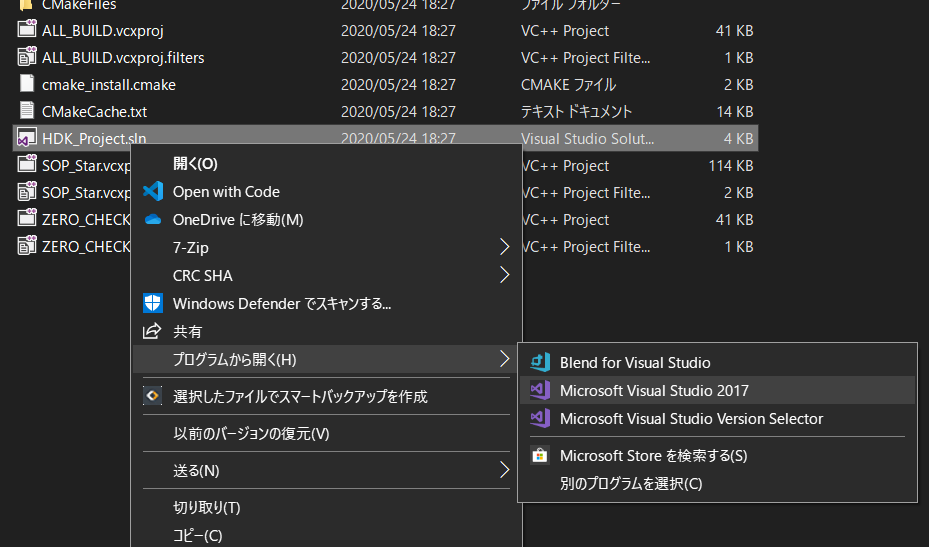
Task: Click the Visual Studio Solut... type cell
Action: pyautogui.click(x=587, y=139)
